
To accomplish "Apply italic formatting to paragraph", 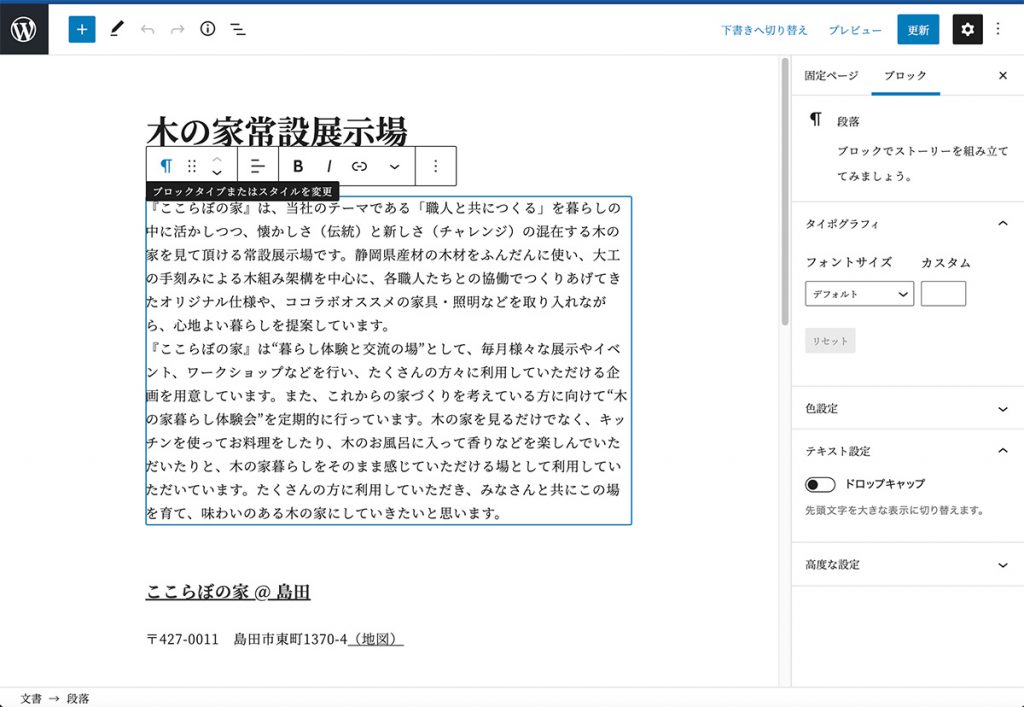I will (329, 166).
